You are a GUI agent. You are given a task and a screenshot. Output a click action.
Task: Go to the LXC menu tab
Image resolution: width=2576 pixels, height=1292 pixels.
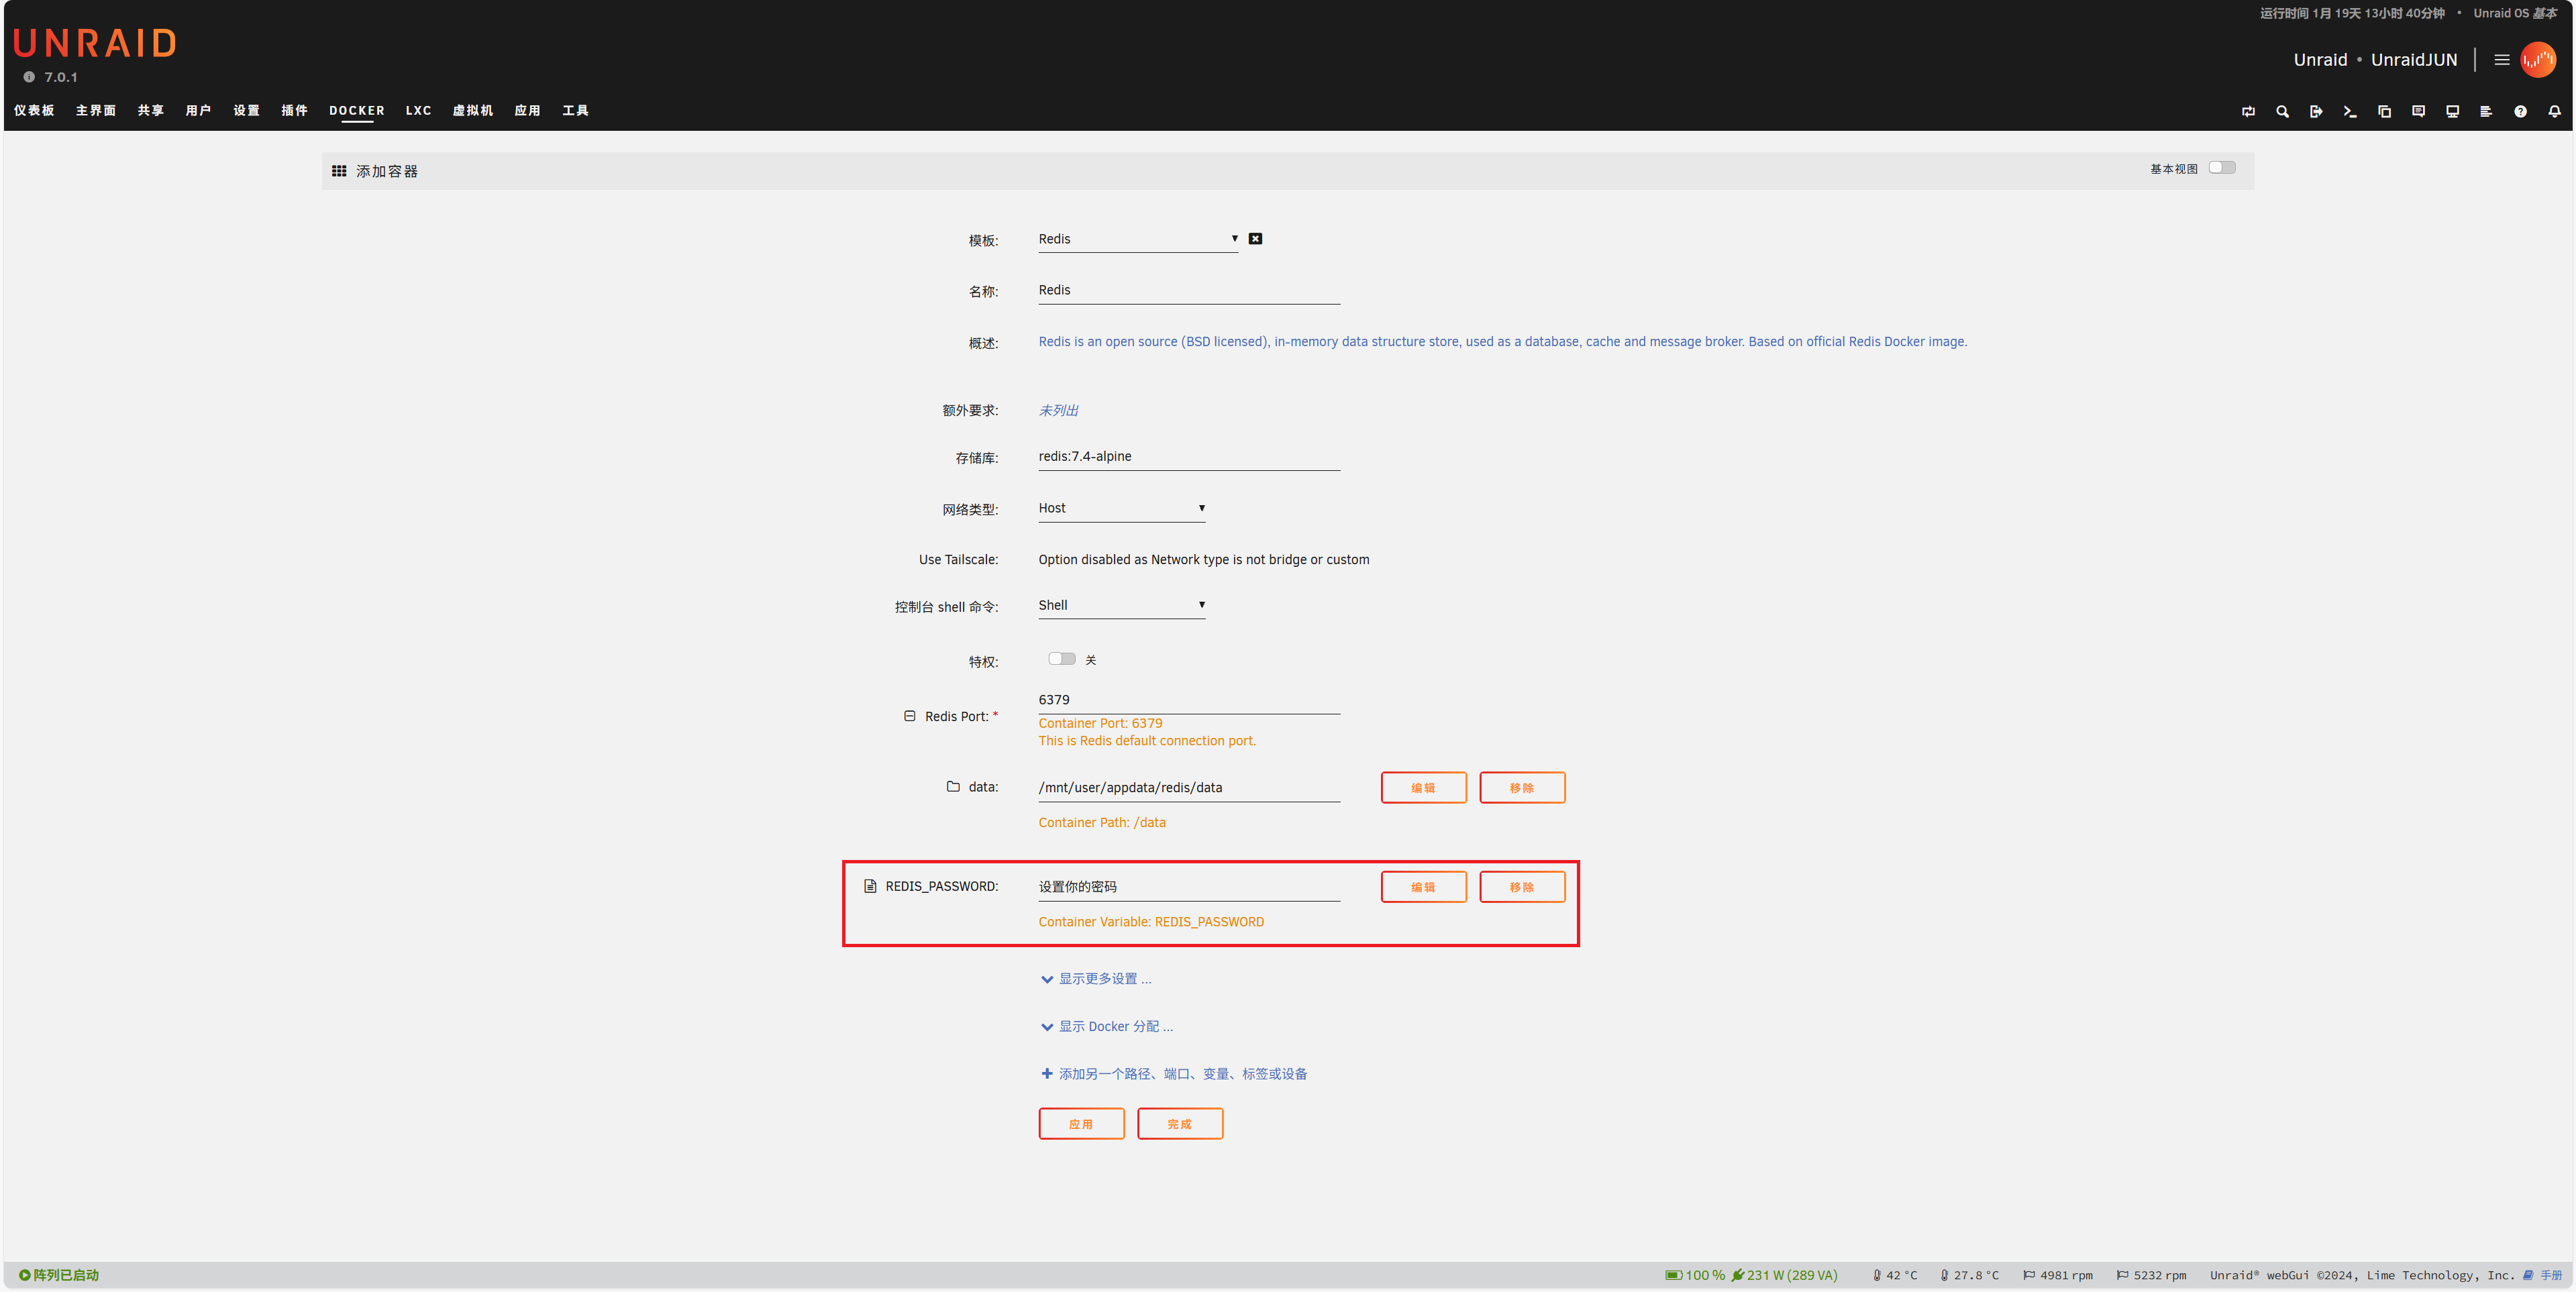418,111
